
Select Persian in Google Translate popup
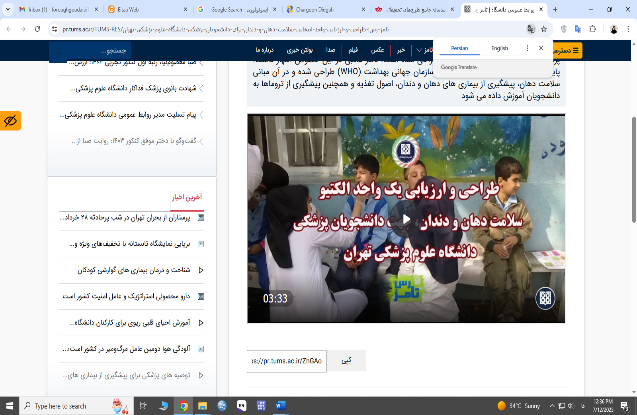(x=459, y=48)
